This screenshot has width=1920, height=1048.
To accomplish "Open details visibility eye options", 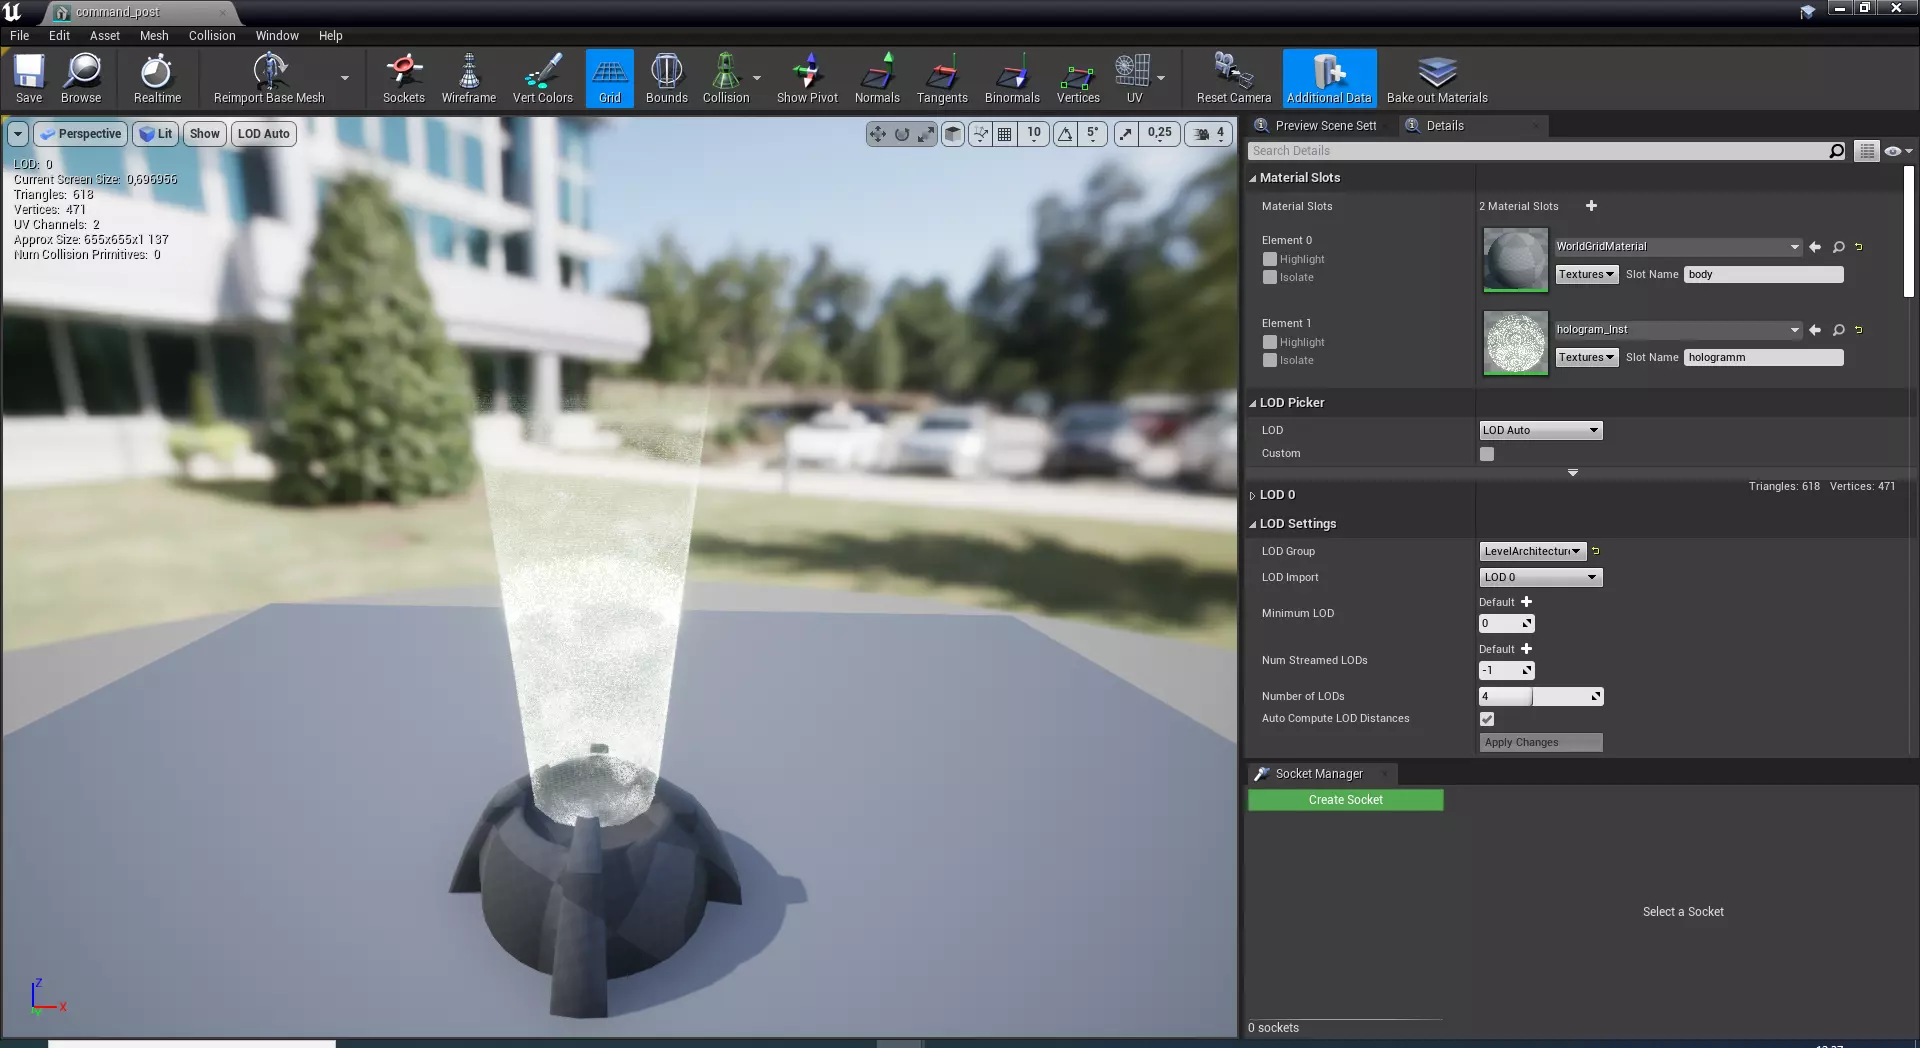I will click(x=1897, y=151).
